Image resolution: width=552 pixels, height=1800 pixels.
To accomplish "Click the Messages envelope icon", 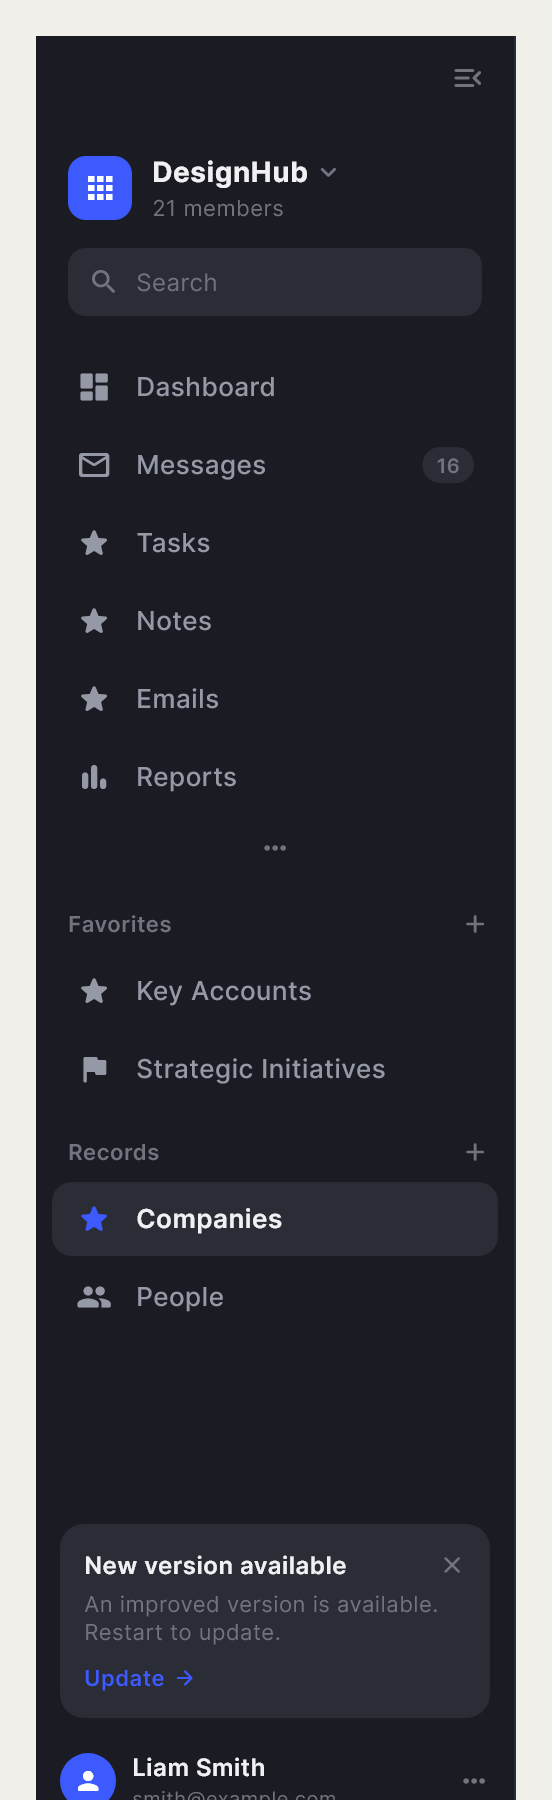I will pos(94,465).
